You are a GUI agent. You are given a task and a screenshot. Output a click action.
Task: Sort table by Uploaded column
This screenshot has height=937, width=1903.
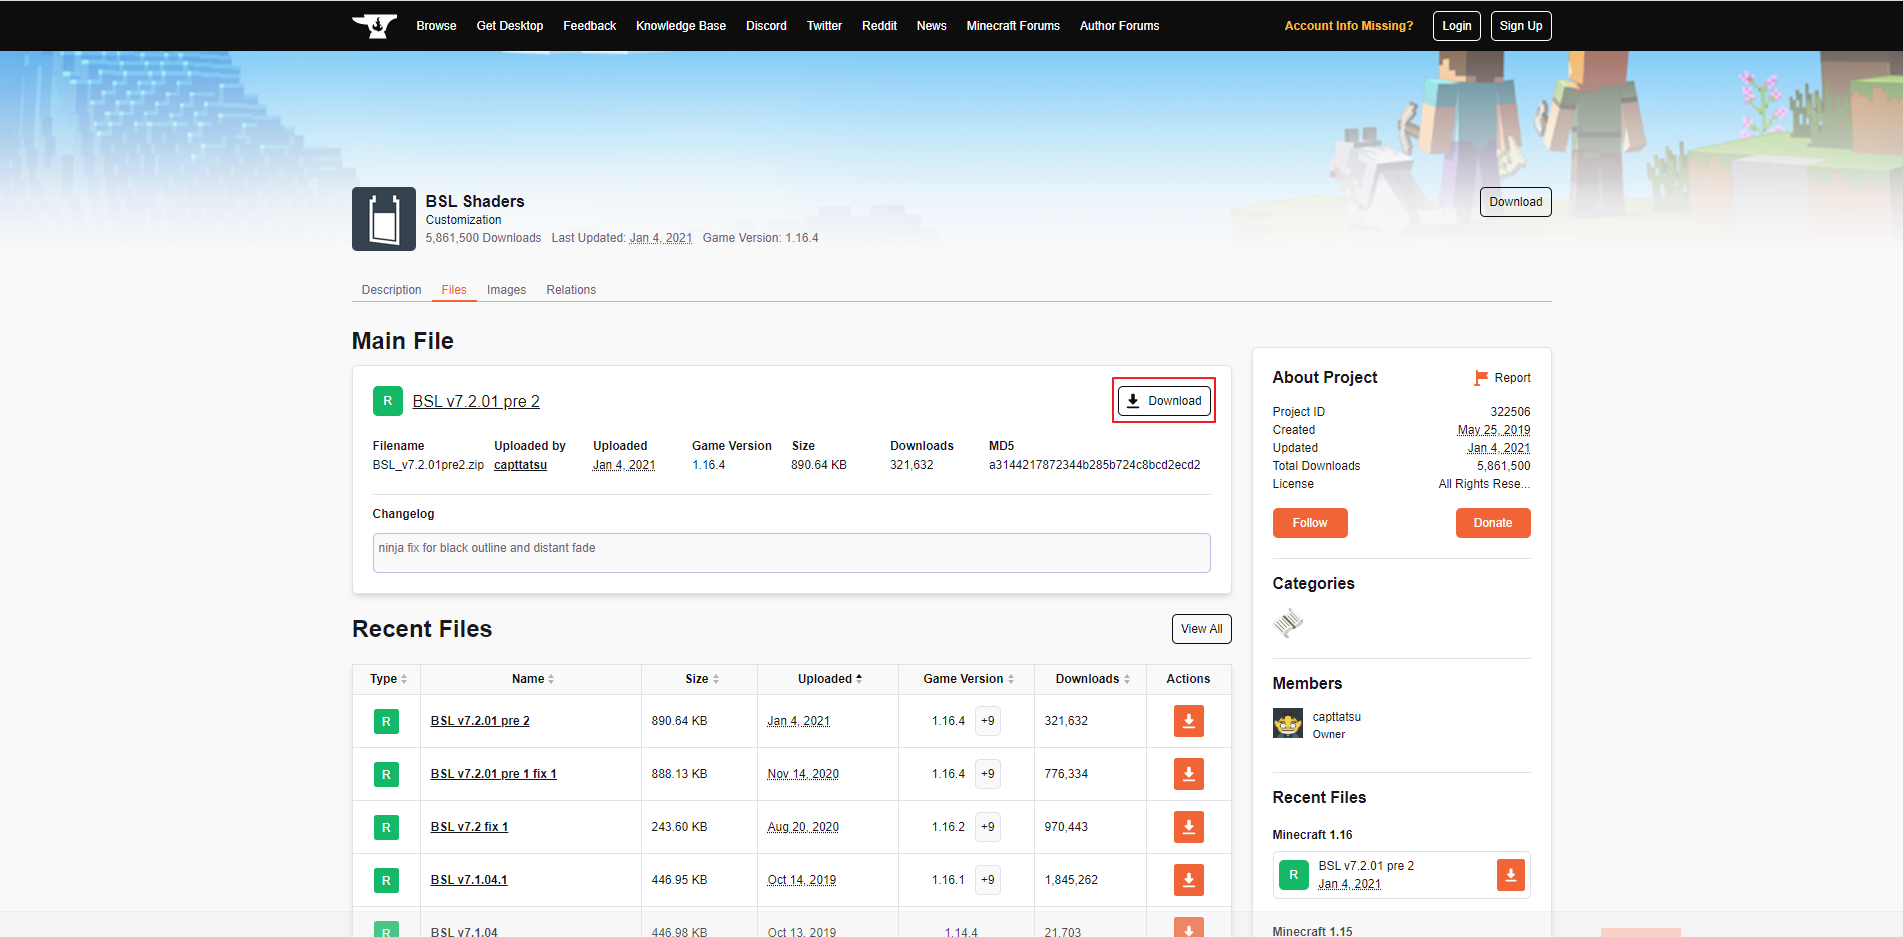830,679
